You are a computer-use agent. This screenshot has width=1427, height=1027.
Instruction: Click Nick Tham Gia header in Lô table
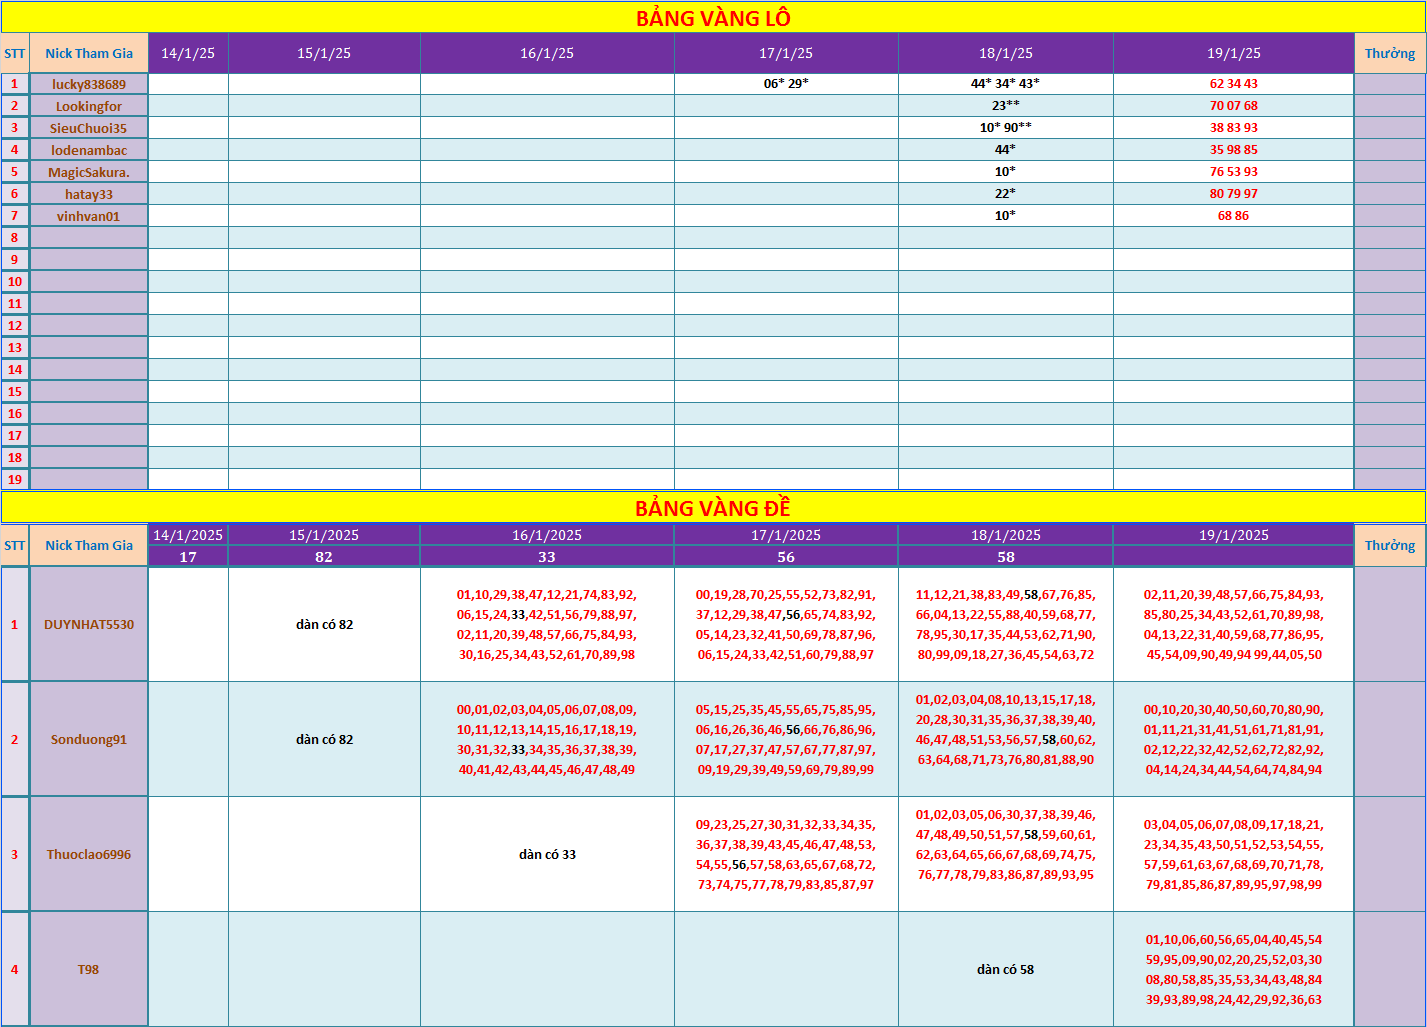tap(89, 53)
